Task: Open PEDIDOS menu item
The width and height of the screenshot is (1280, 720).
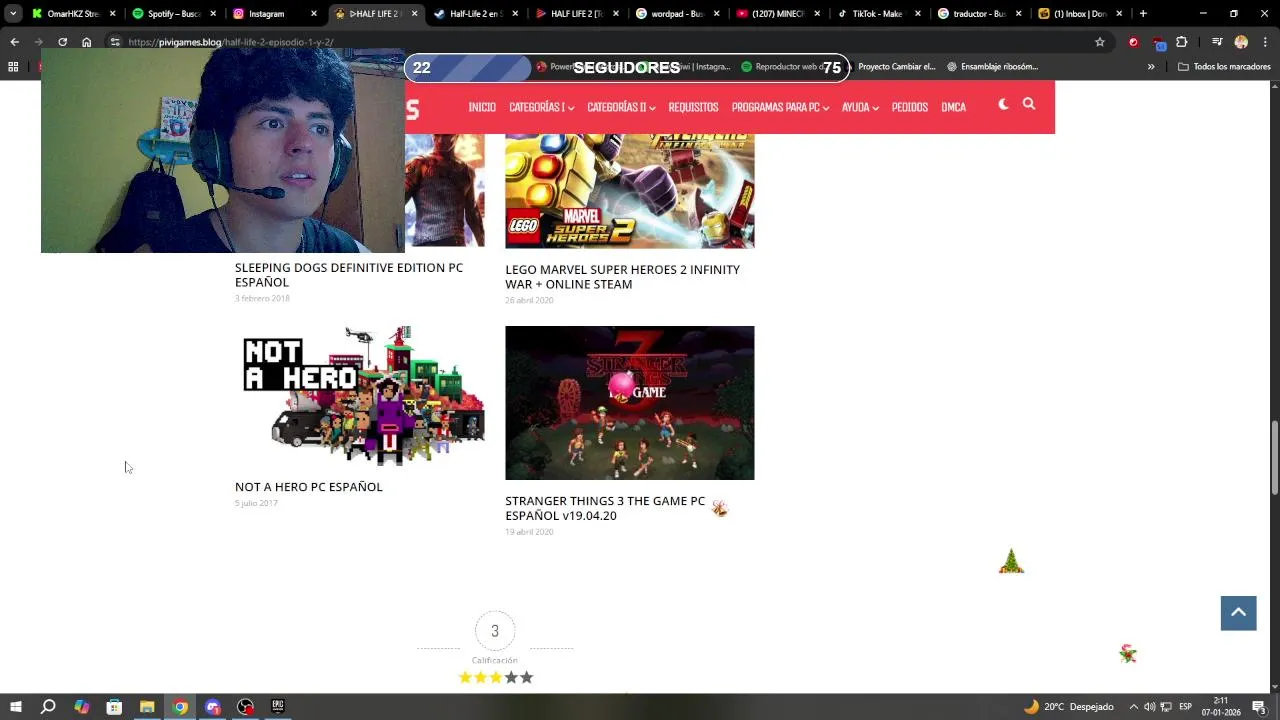Action: [910, 107]
